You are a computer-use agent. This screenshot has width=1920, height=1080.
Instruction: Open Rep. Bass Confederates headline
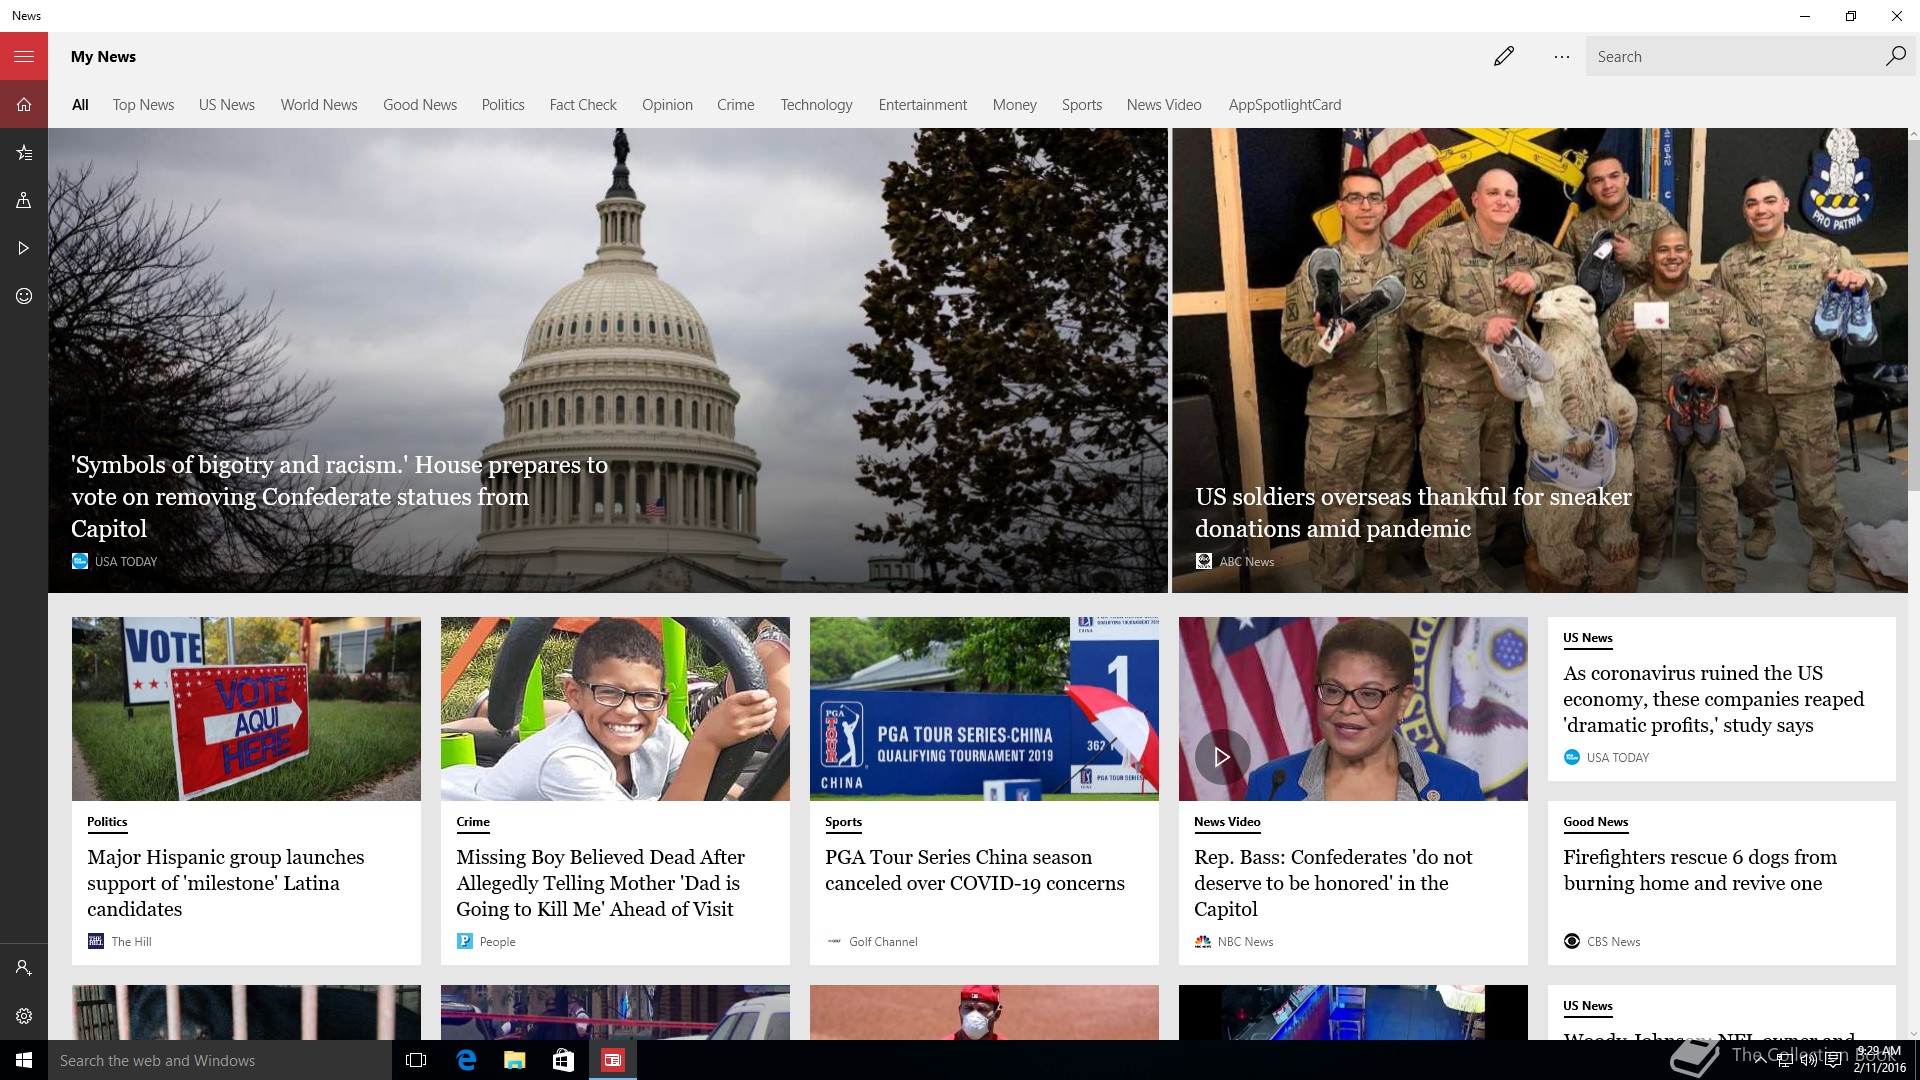pos(1333,883)
